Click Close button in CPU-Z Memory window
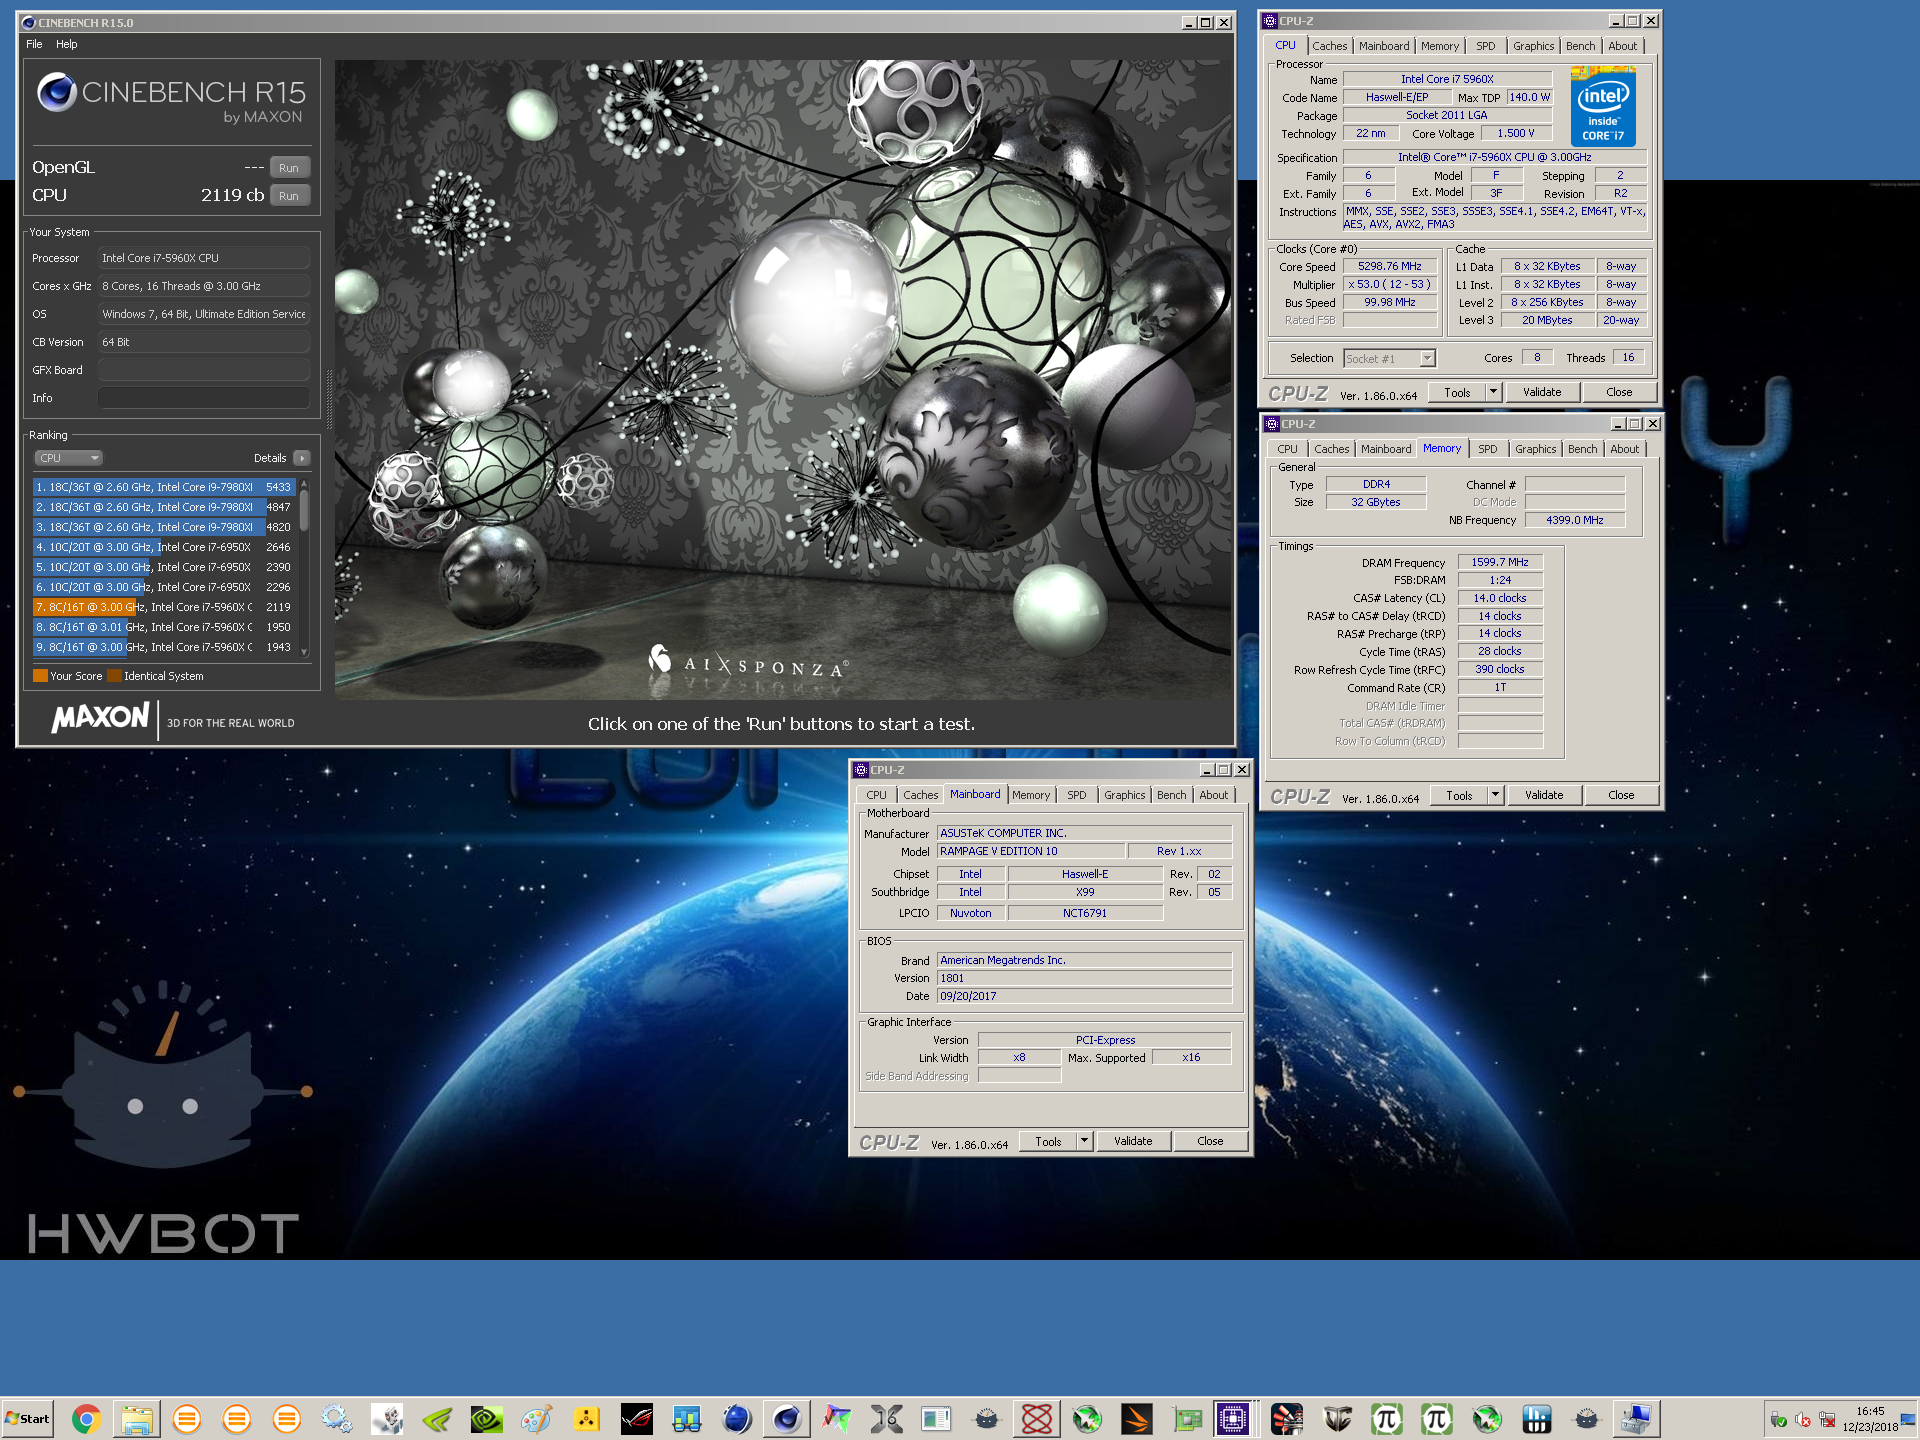The height and width of the screenshot is (1440, 1920). click(x=1621, y=795)
